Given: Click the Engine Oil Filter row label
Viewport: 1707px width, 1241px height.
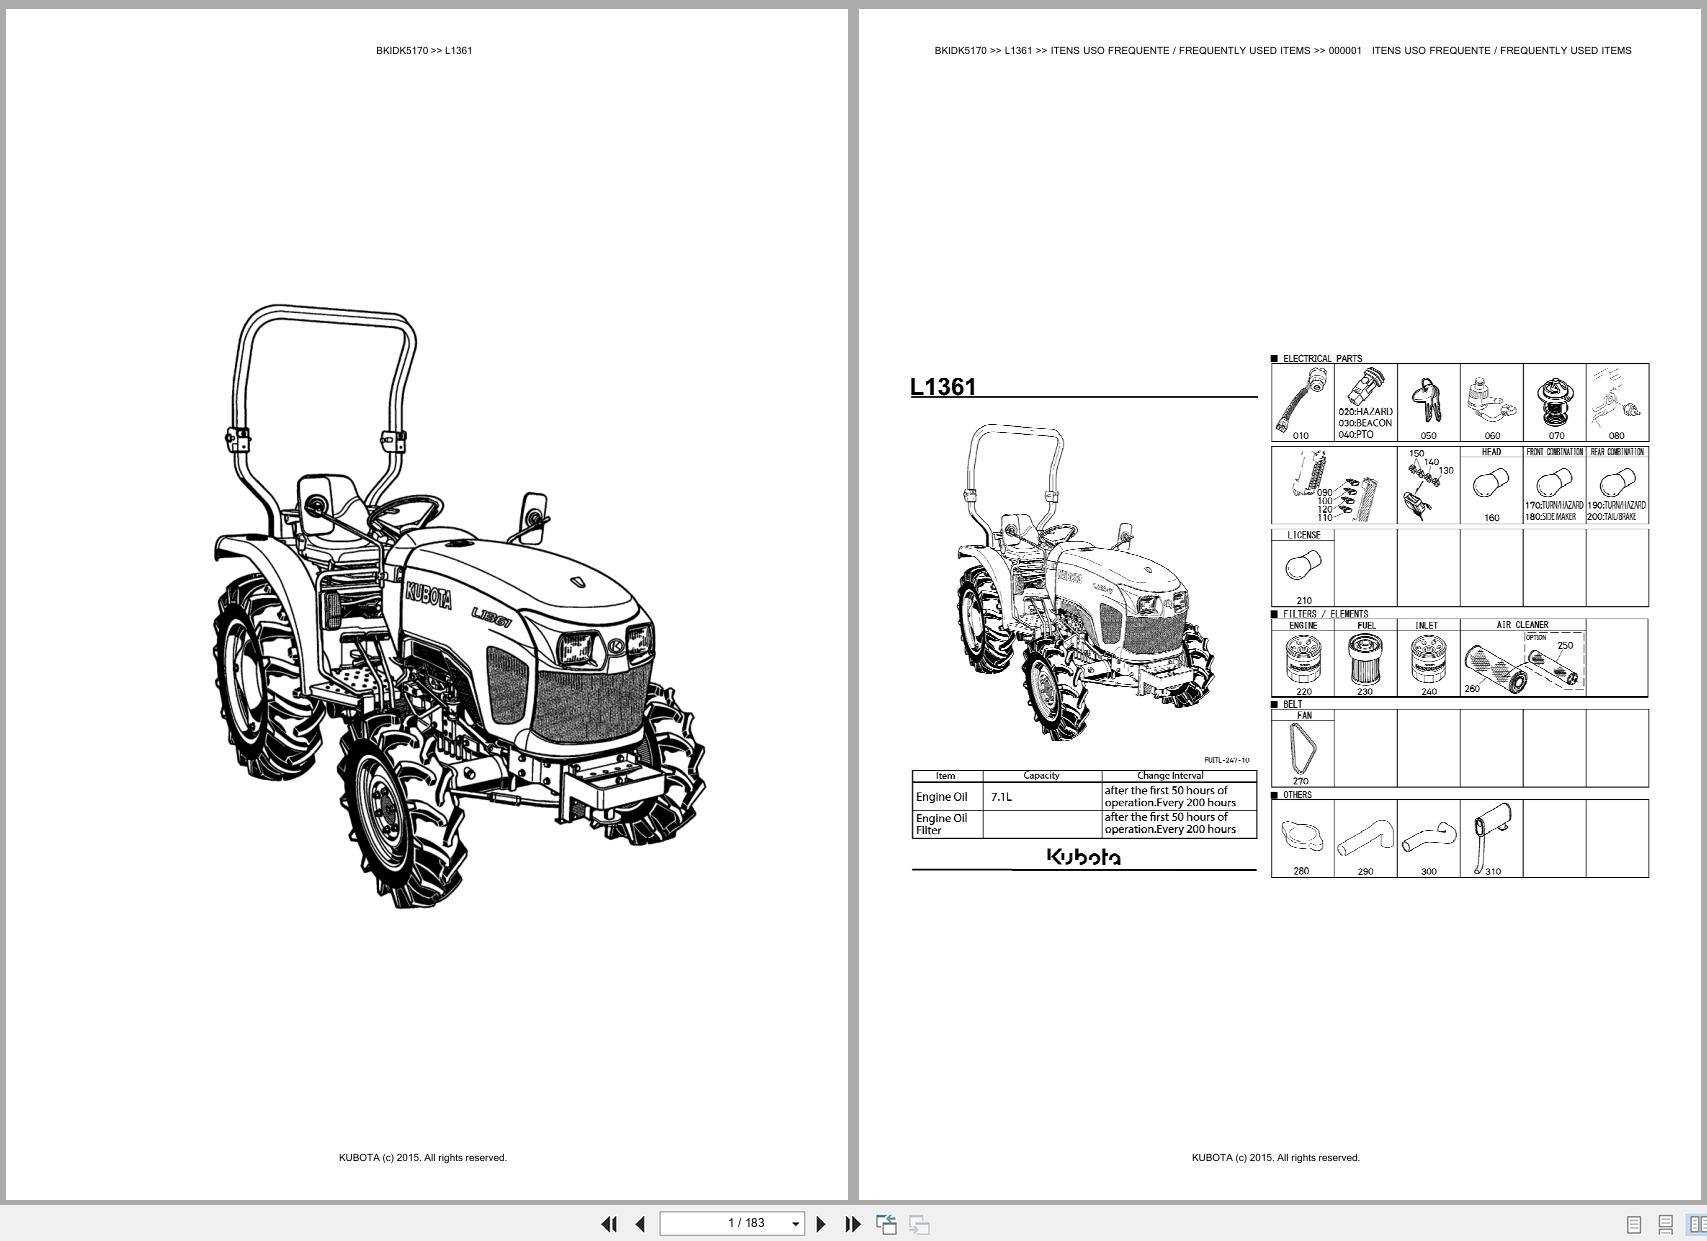Looking at the screenshot, I should 941,824.
